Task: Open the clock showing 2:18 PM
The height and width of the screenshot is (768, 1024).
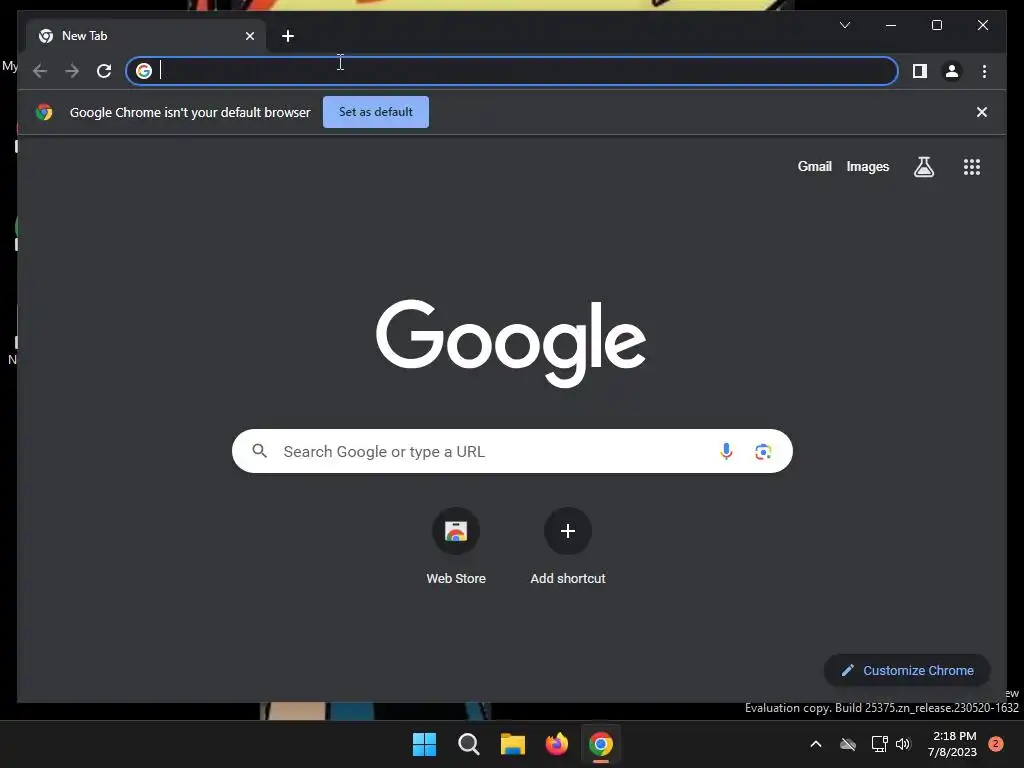Action: [952, 744]
